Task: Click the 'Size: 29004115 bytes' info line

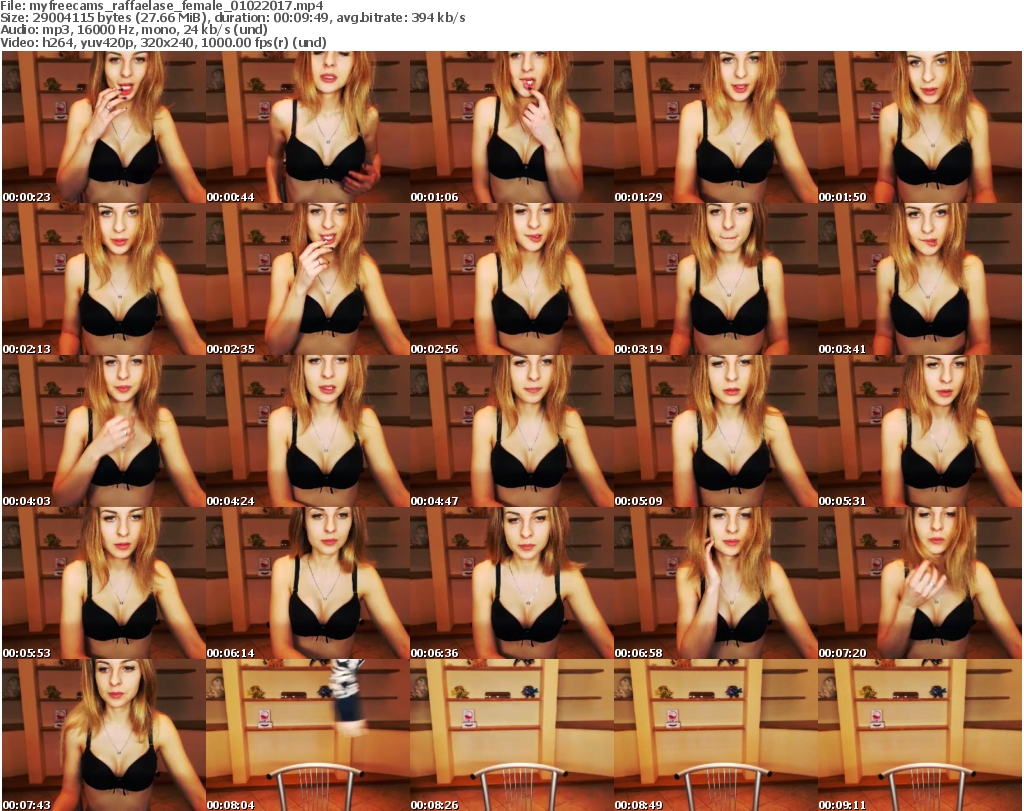Action: (233, 18)
